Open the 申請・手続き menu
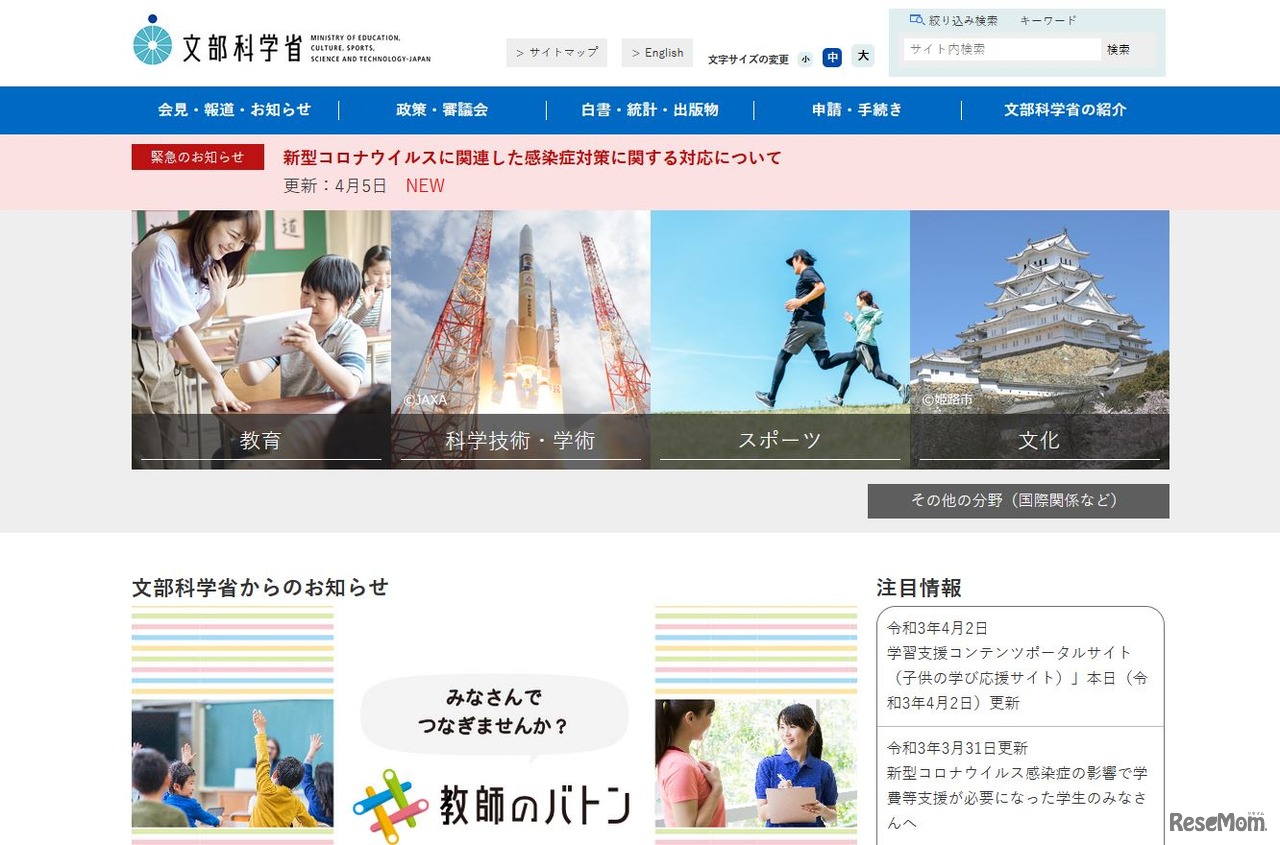1280x845 pixels. (x=857, y=110)
